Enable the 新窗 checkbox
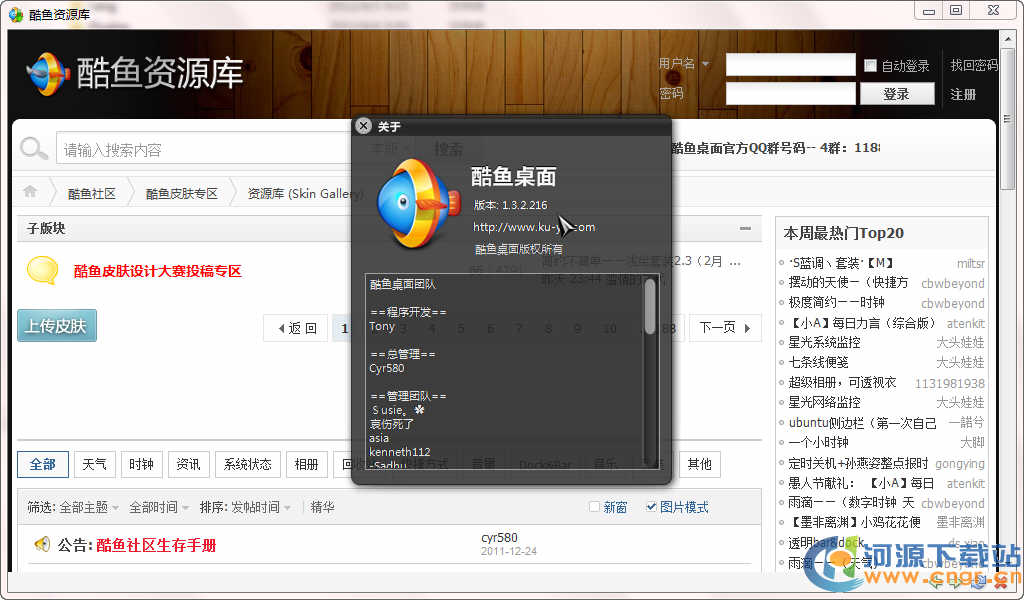The height and width of the screenshot is (600, 1024). [x=595, y=507]
